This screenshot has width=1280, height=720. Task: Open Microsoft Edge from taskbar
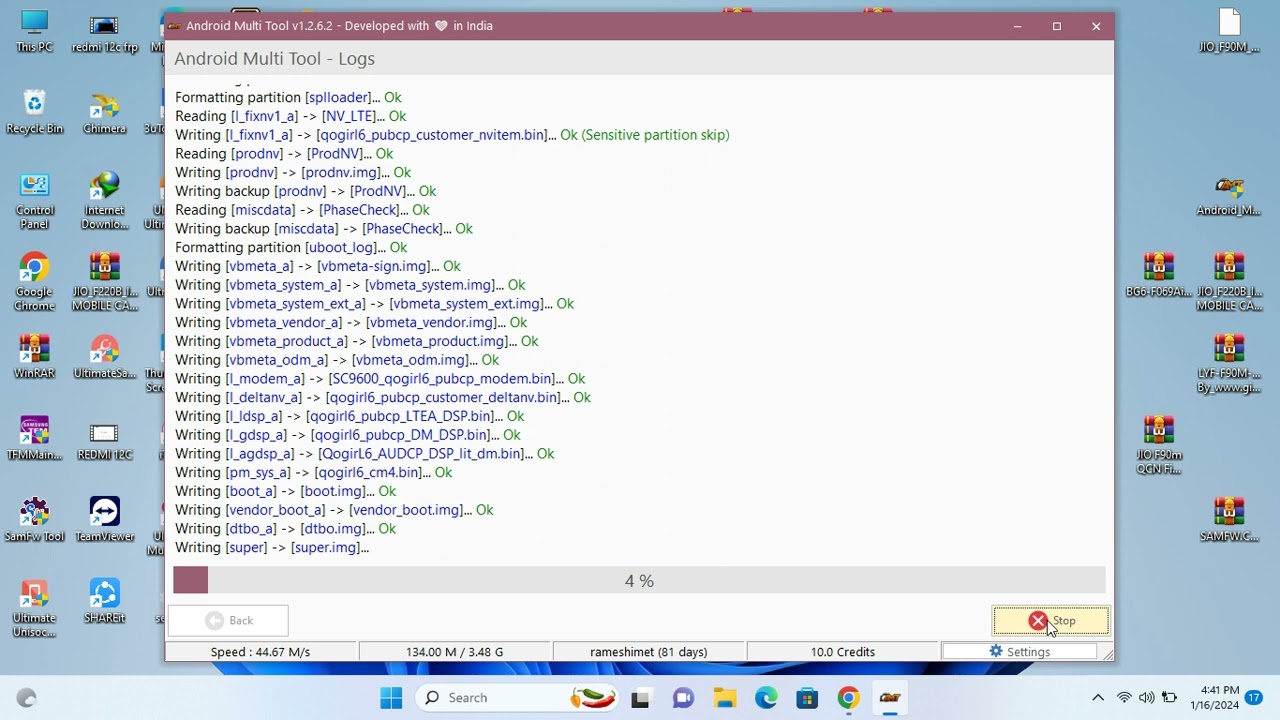coord(766,698)
